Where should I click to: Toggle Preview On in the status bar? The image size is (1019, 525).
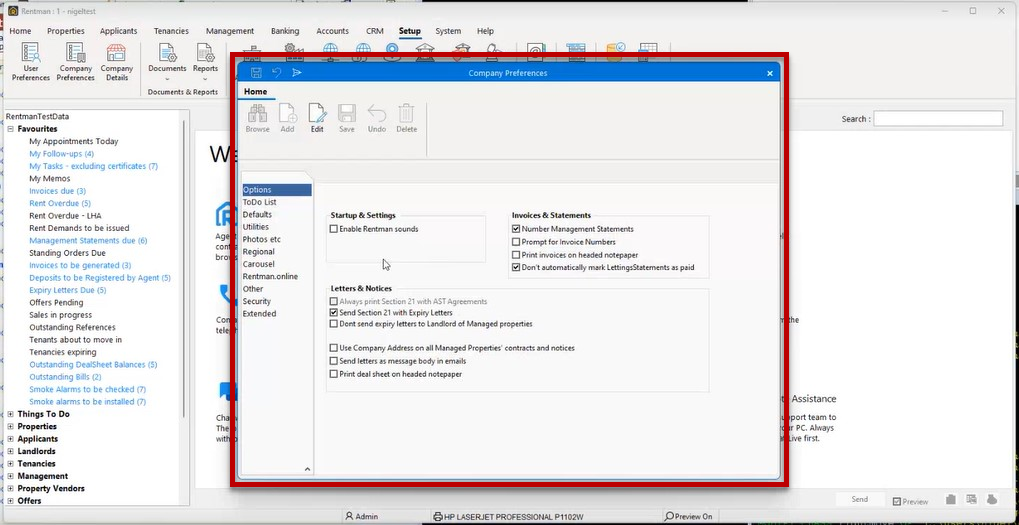(x=688, y=517)
